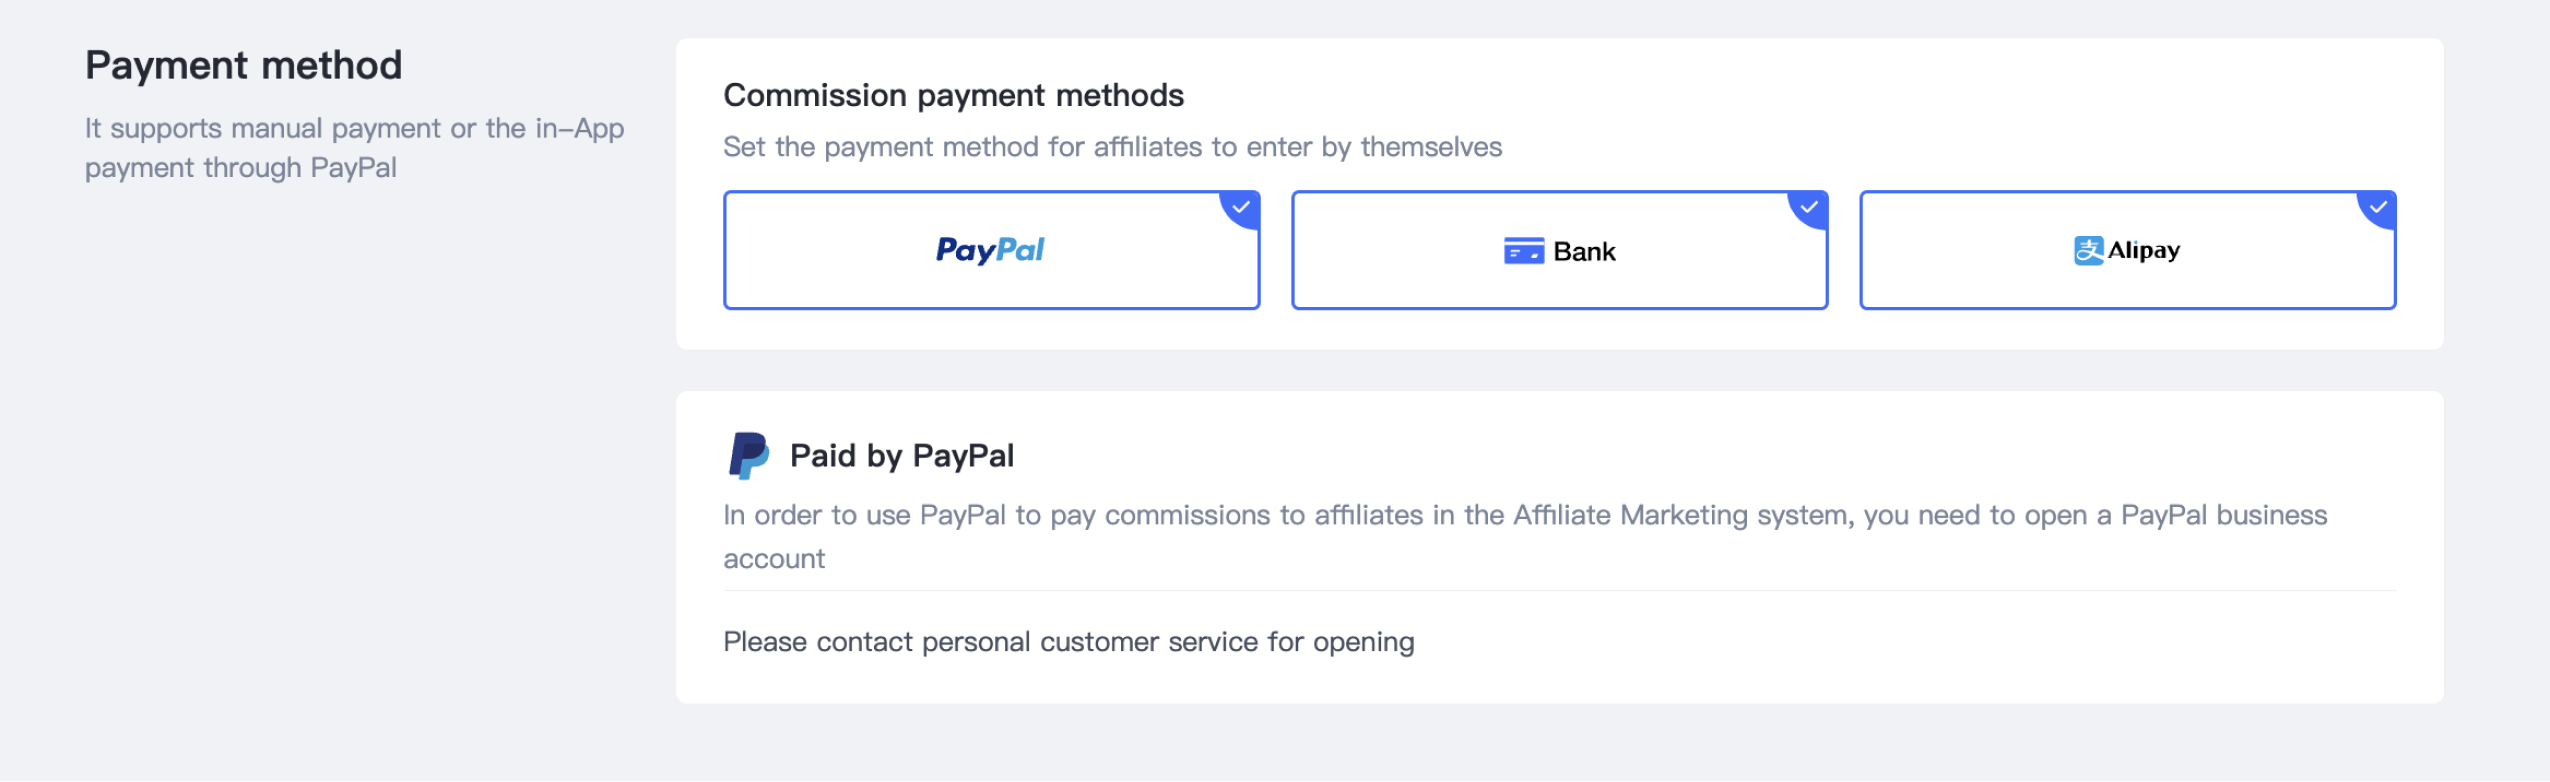Uncheck the PayPal corner checkmark
2550x782 pixels.
[1241, 207]
